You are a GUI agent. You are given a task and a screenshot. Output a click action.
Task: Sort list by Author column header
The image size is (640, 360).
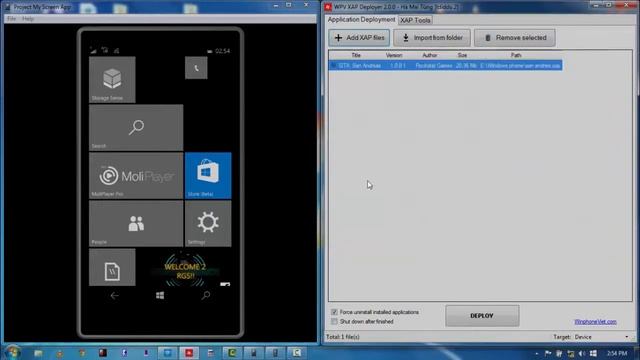pyautogui.click(x=429, y=55)
